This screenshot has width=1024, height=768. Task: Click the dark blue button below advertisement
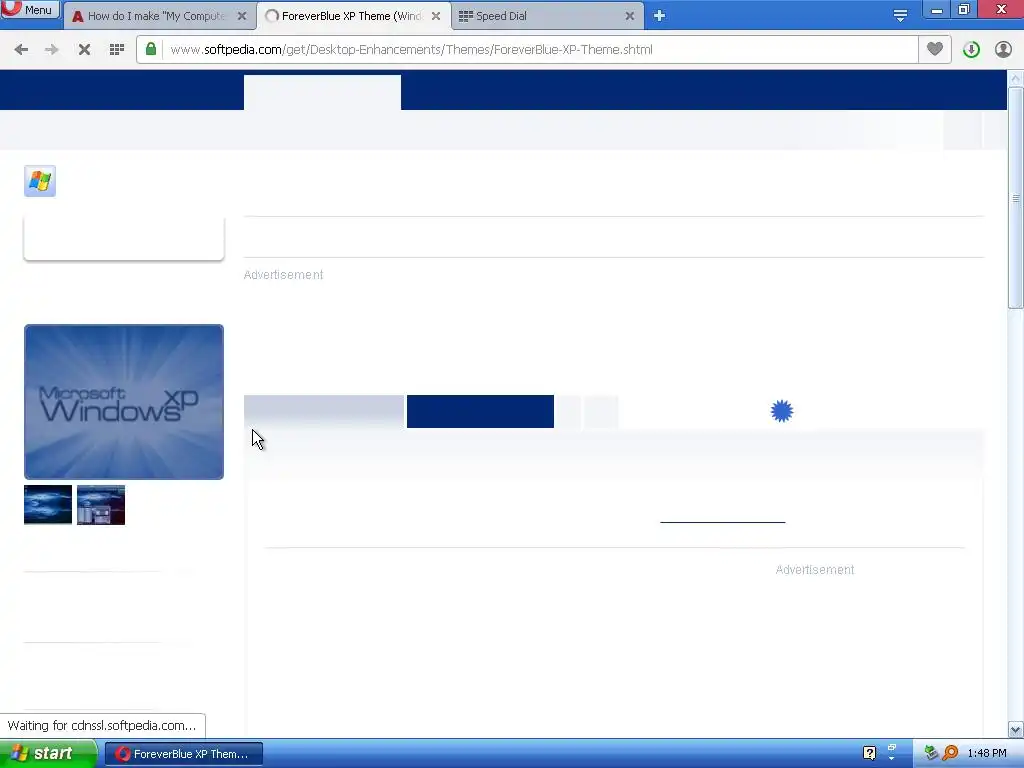click(x=480, y=411)
